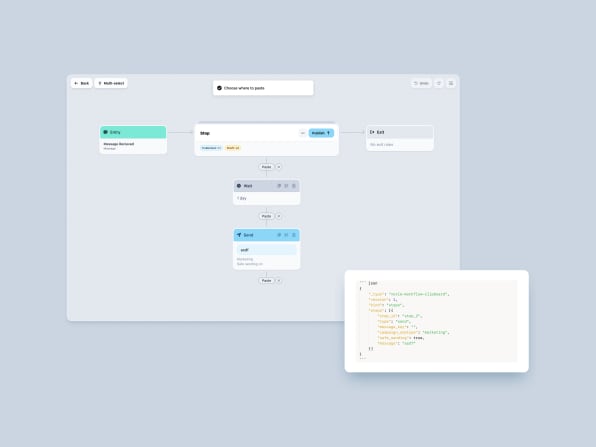This screenshot has width=596, height=447.
Task: Click the plus button between Wait and Send
Action: [x=279, y=216]
